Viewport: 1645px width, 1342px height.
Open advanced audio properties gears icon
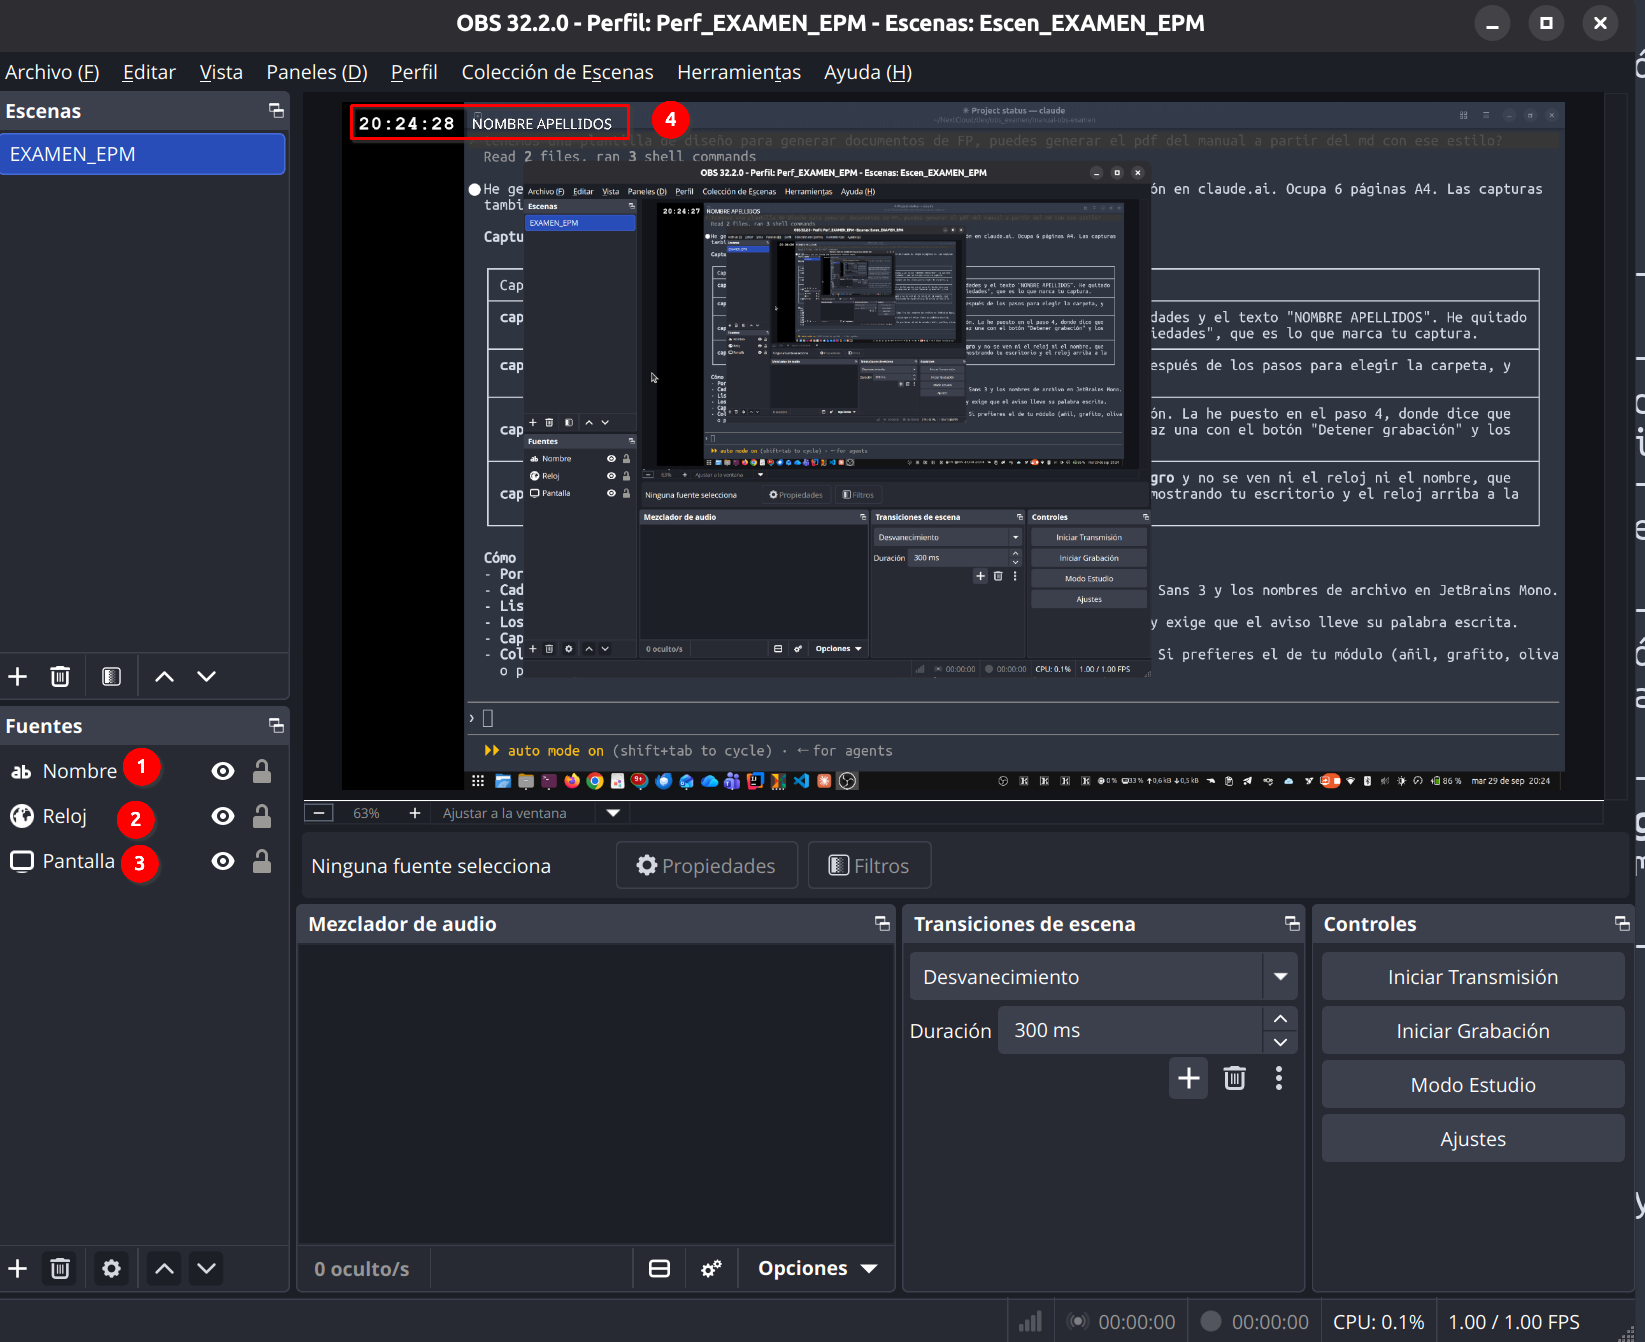pyautogui.click(x=711, y=1269)
